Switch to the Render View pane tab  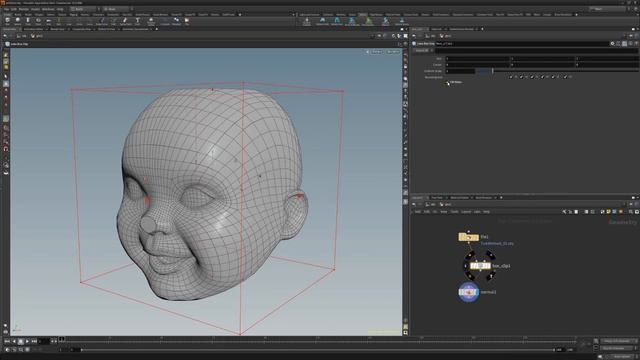pos(58,29)
